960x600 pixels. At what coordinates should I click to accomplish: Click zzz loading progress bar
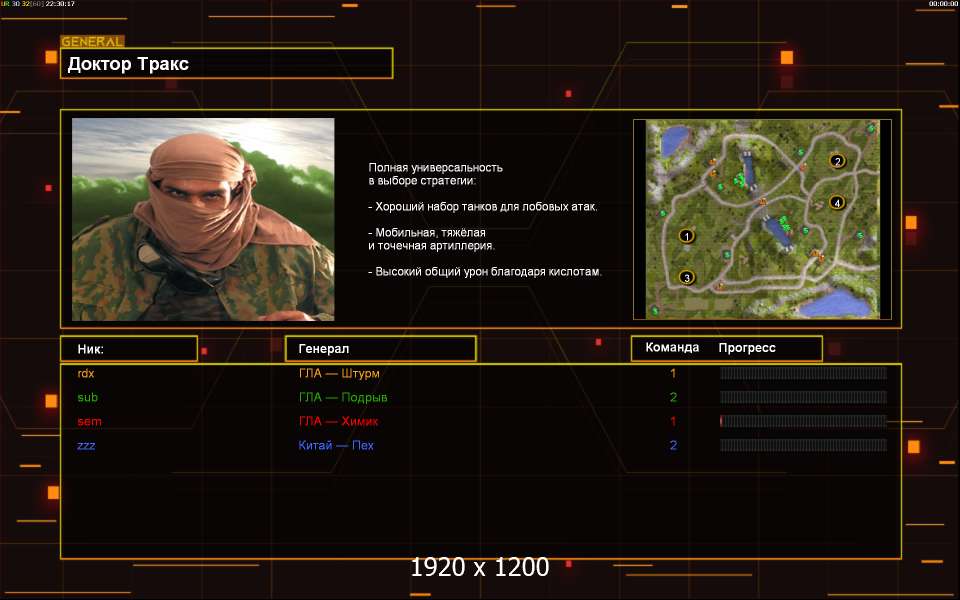(x=803, y=445)
